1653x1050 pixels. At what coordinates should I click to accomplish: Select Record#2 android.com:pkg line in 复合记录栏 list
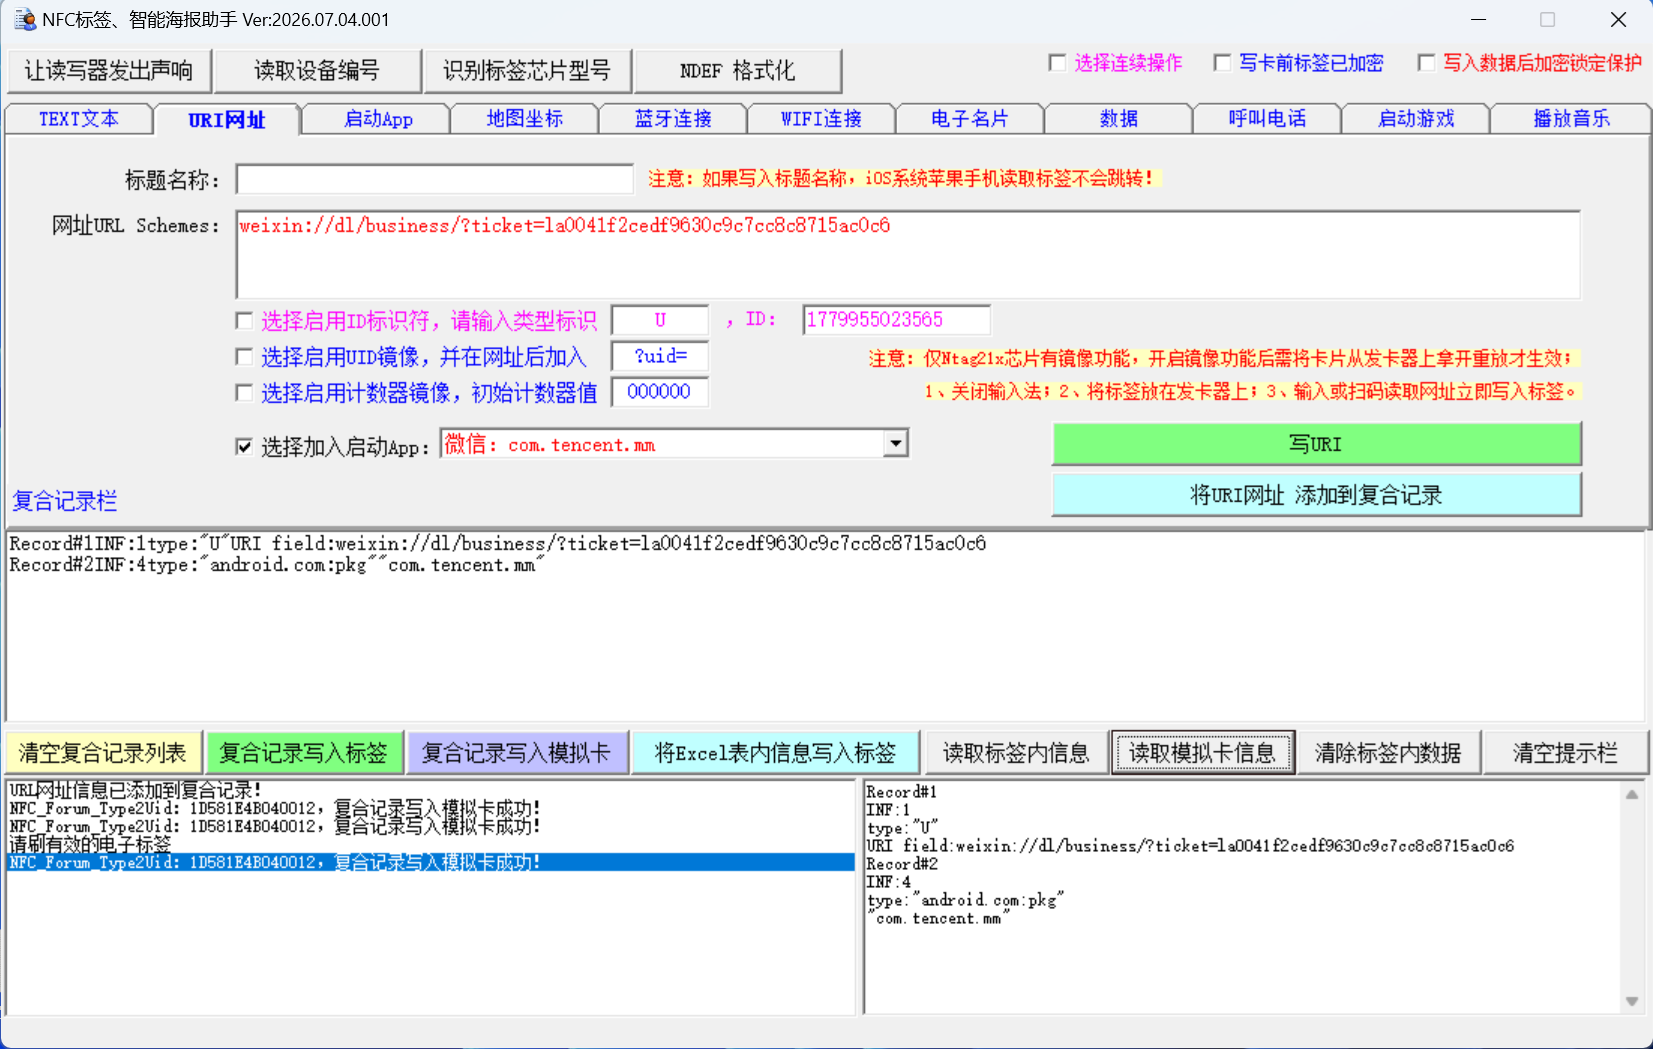pyautogui.click(x=276, y=566)
